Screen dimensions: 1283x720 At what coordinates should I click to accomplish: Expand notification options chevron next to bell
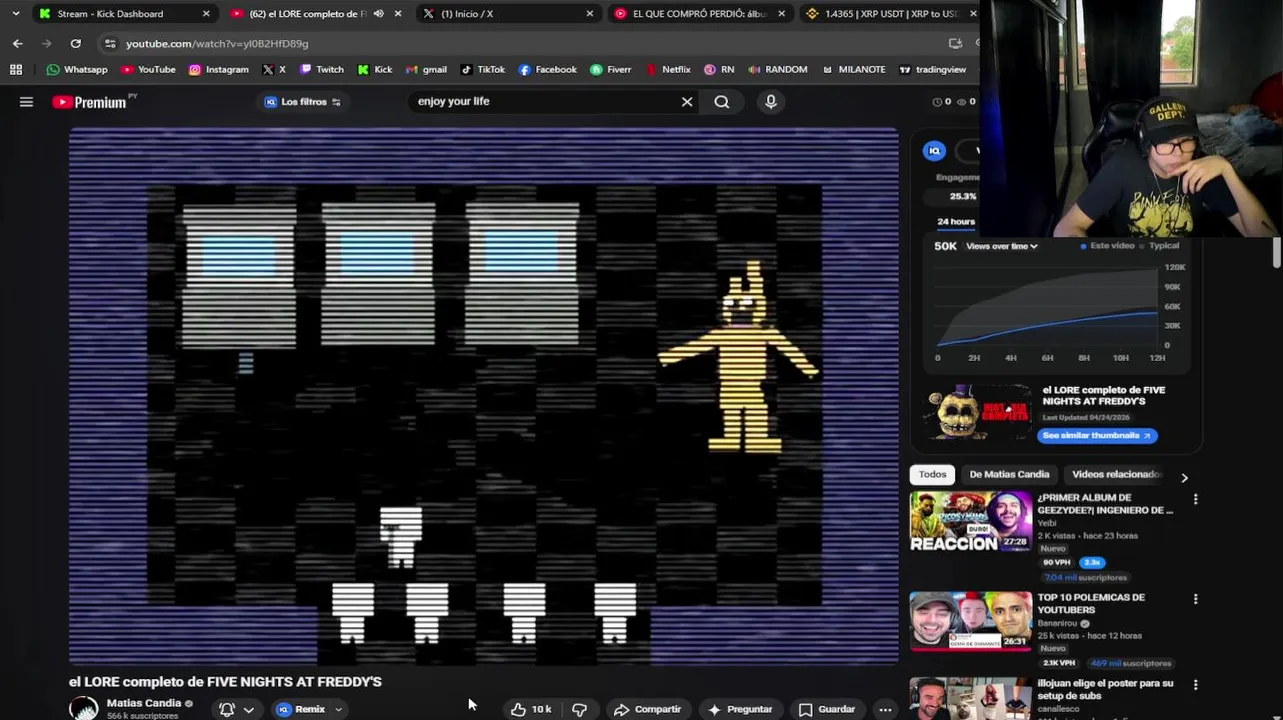[x=248, y=709]
